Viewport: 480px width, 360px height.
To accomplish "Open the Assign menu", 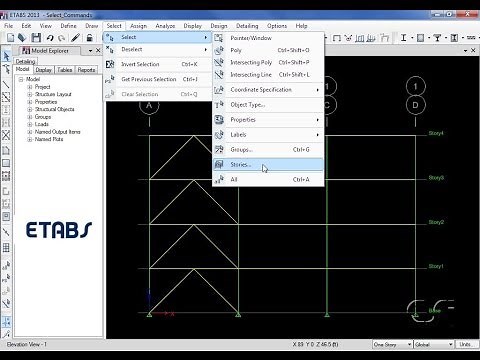I will (x=138, y=26).
